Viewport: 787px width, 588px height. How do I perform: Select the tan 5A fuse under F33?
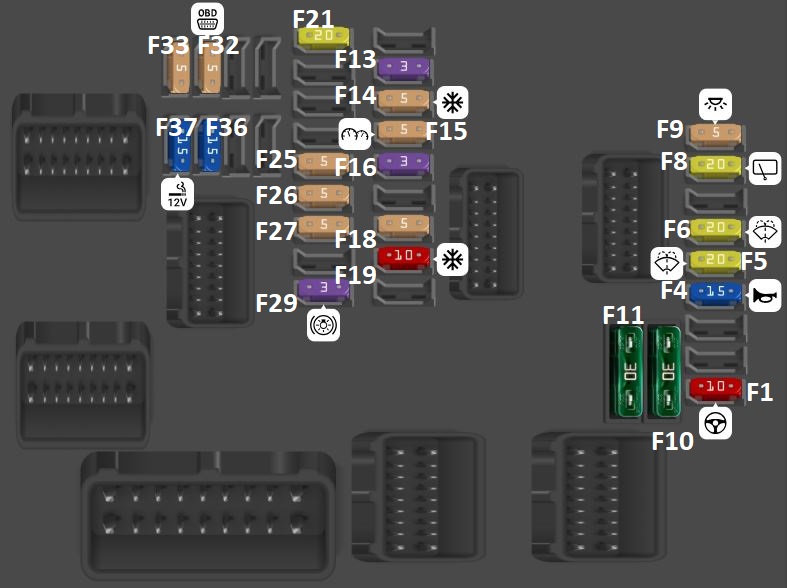[178, 72]
